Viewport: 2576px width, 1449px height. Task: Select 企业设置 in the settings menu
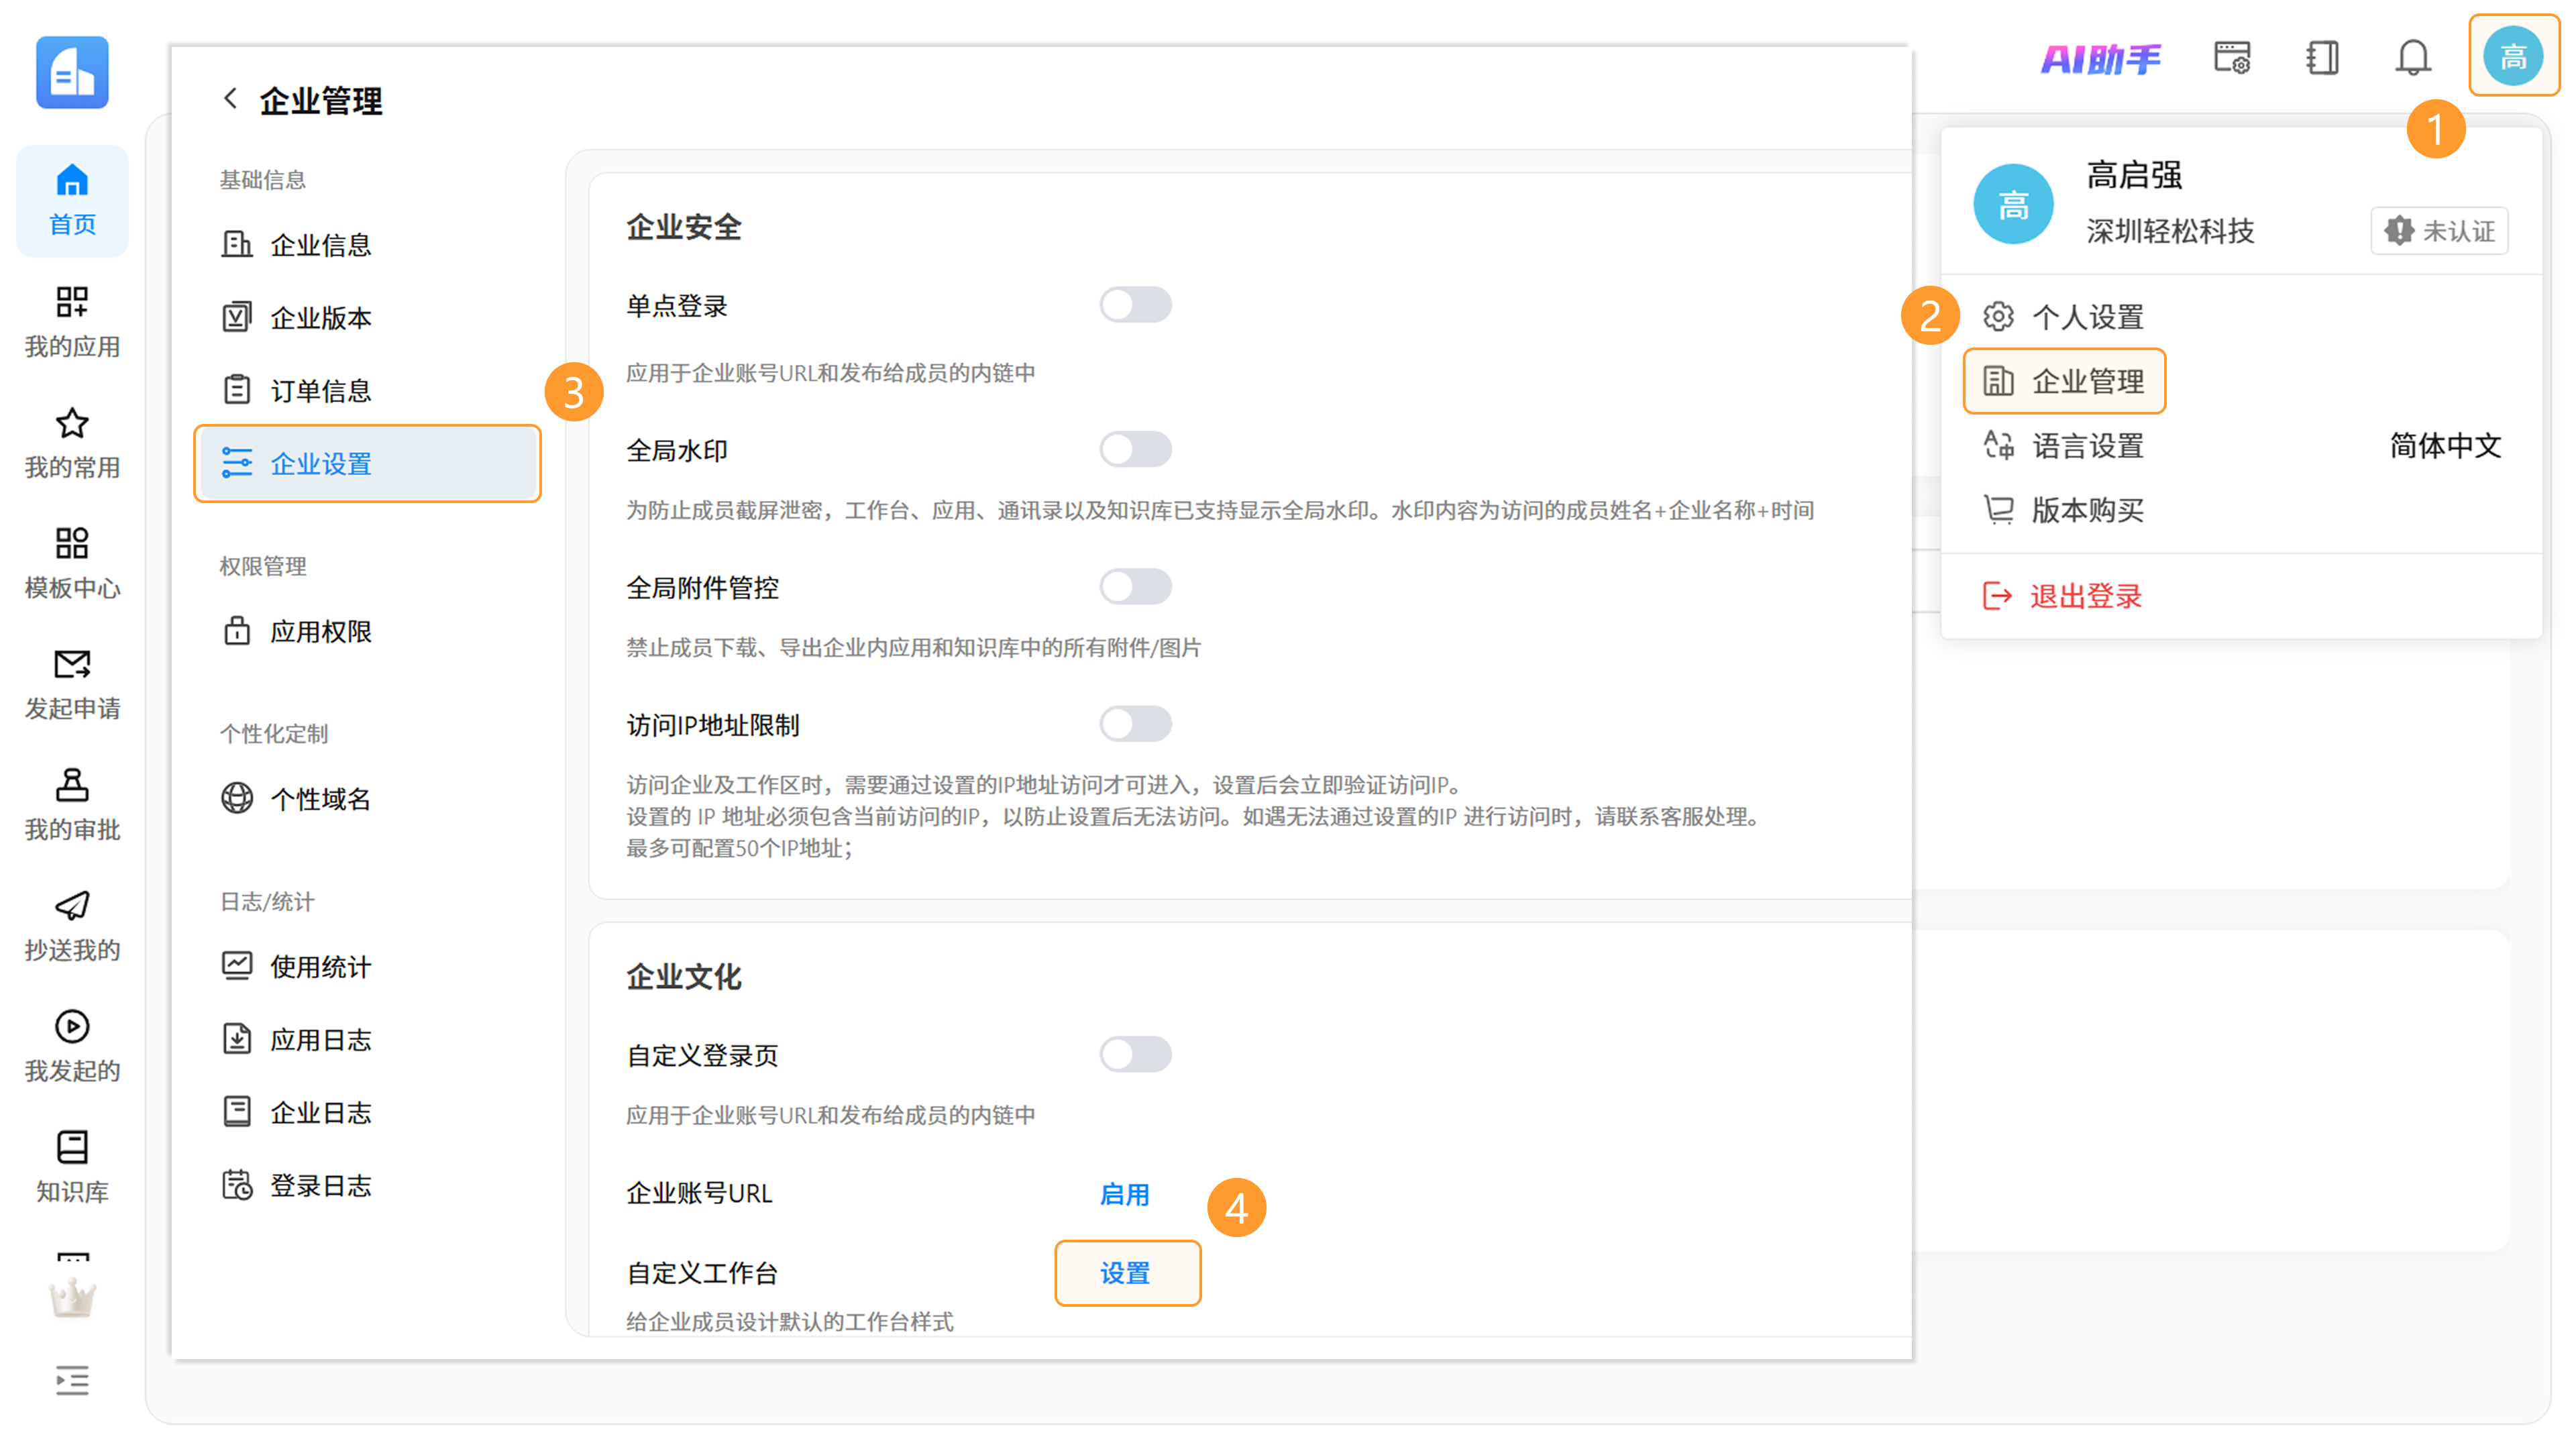point(368,464)
